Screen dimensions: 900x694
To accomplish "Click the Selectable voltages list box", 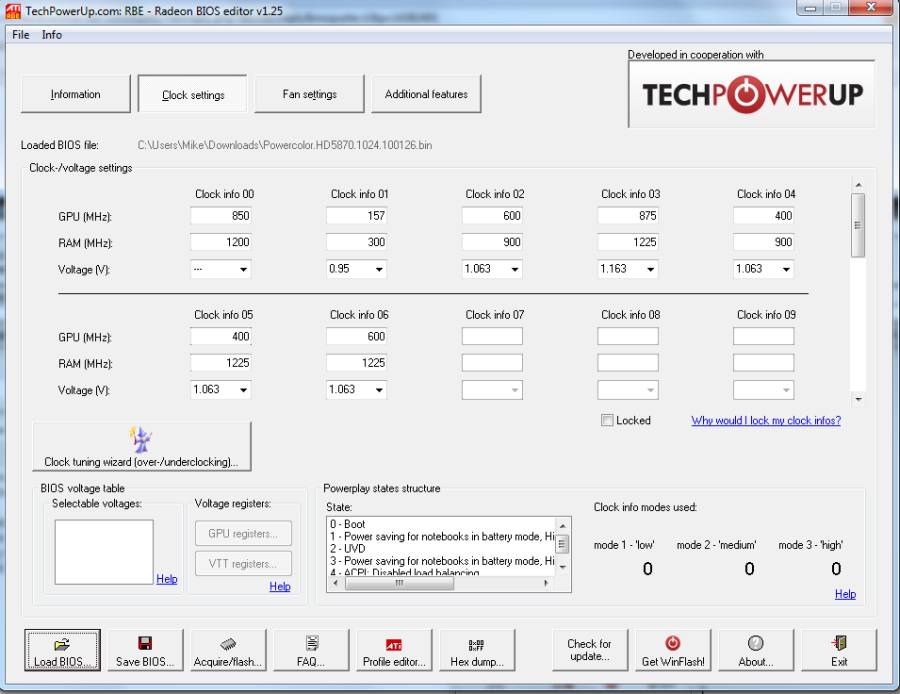I will 104,552.
